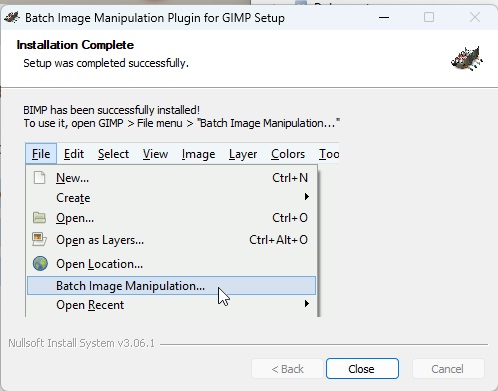Click the File menu in the illustration

tap(41, 154)
